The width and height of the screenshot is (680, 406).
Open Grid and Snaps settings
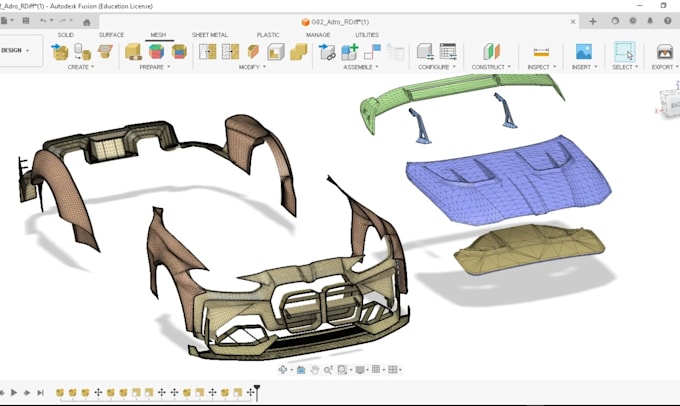[376, 369]
